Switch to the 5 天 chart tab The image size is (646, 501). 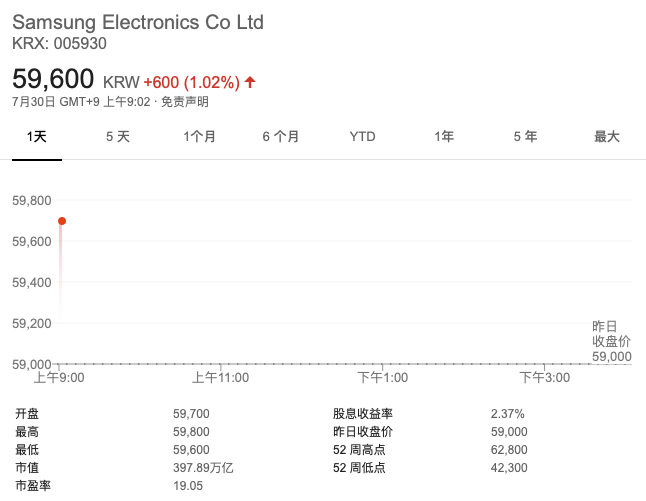(118, 136)
